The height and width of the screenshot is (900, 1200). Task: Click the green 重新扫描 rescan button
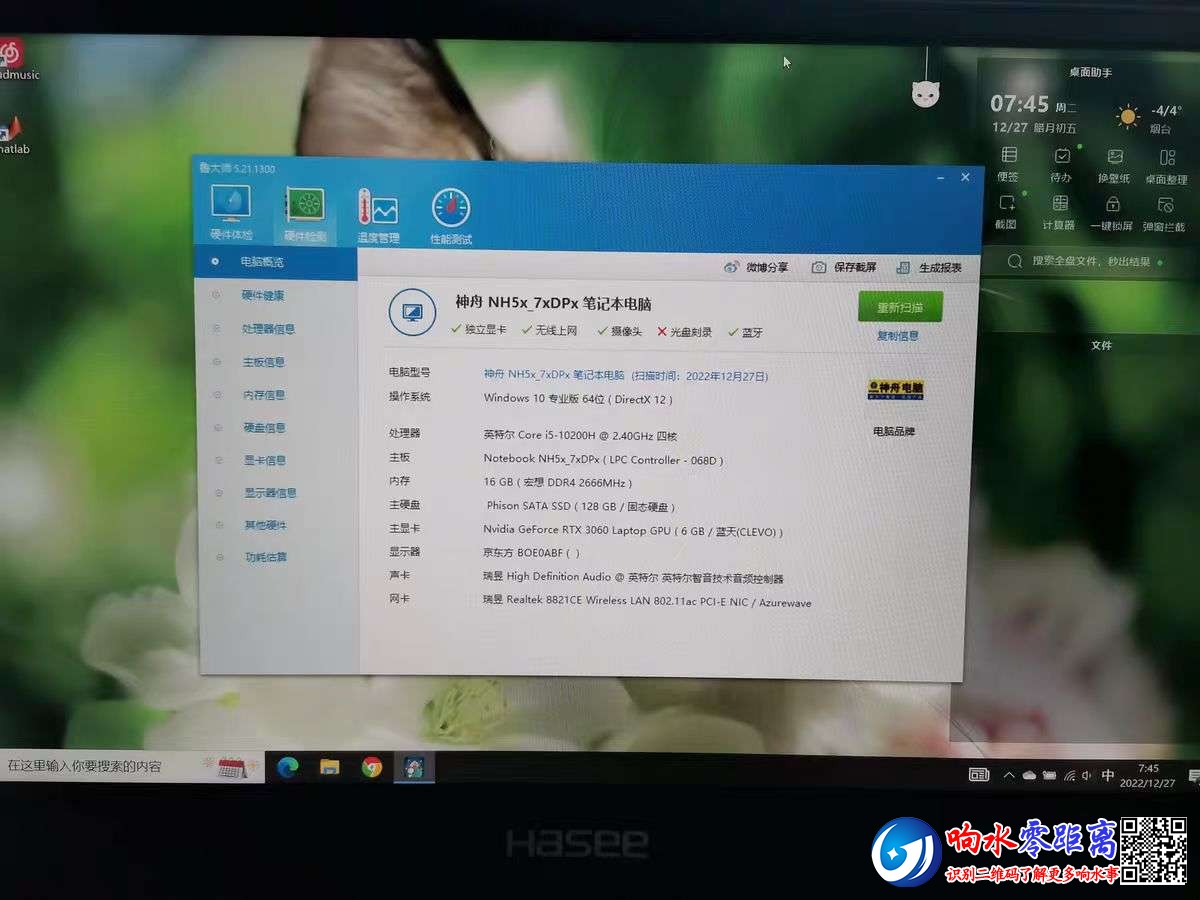(900, 307)
